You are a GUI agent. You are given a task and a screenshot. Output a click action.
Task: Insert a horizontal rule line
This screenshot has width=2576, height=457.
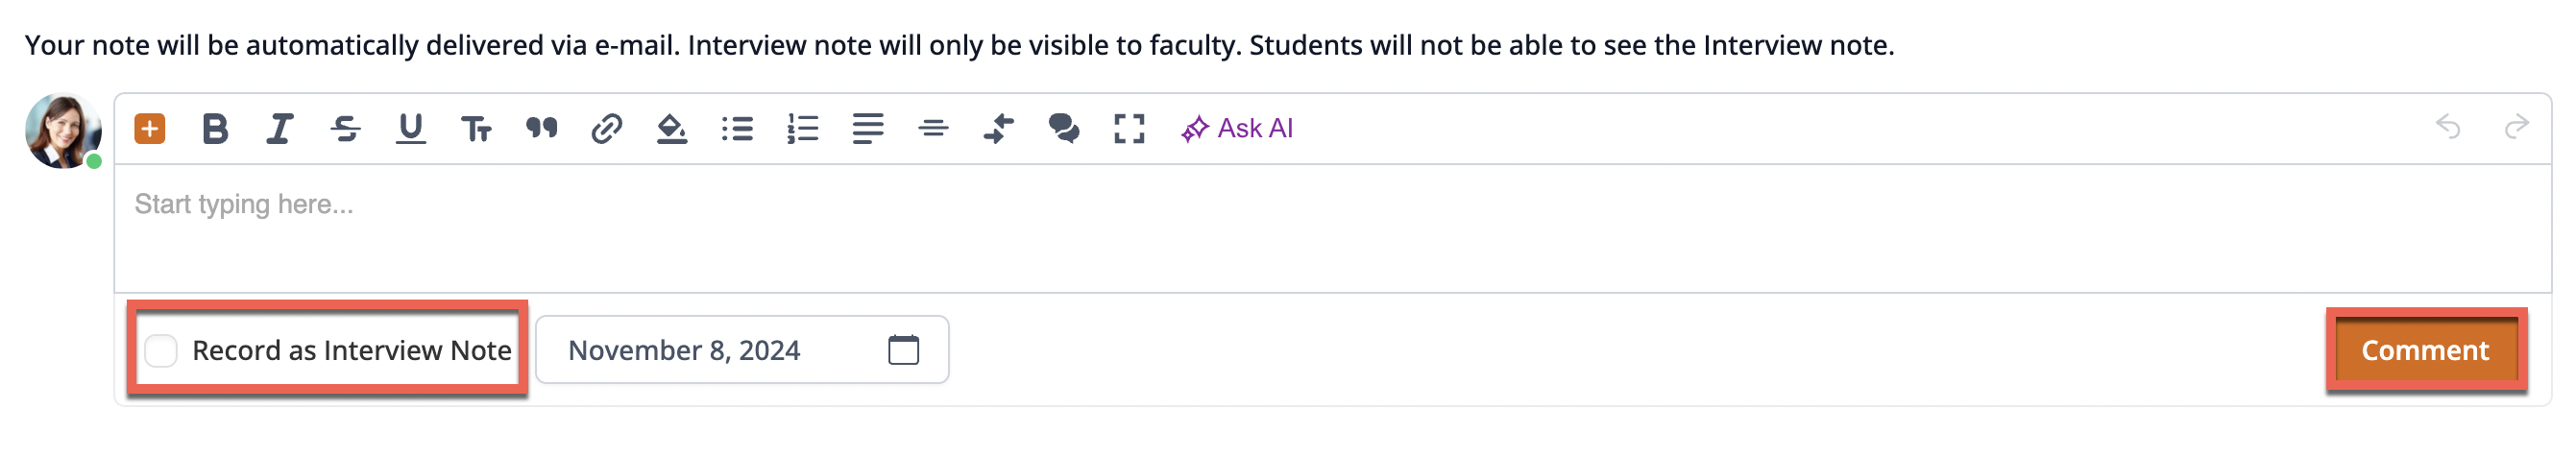(934, 129)
